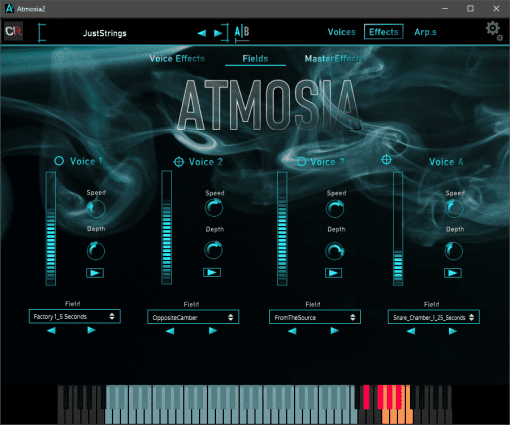Toggle the A|B compare icon

tap(242, 33)
